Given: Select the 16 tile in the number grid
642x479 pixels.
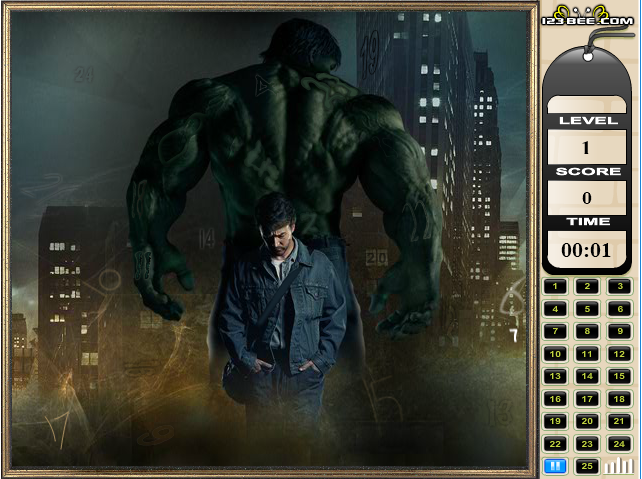Looking at the screenshot, I should coord(555,399).
